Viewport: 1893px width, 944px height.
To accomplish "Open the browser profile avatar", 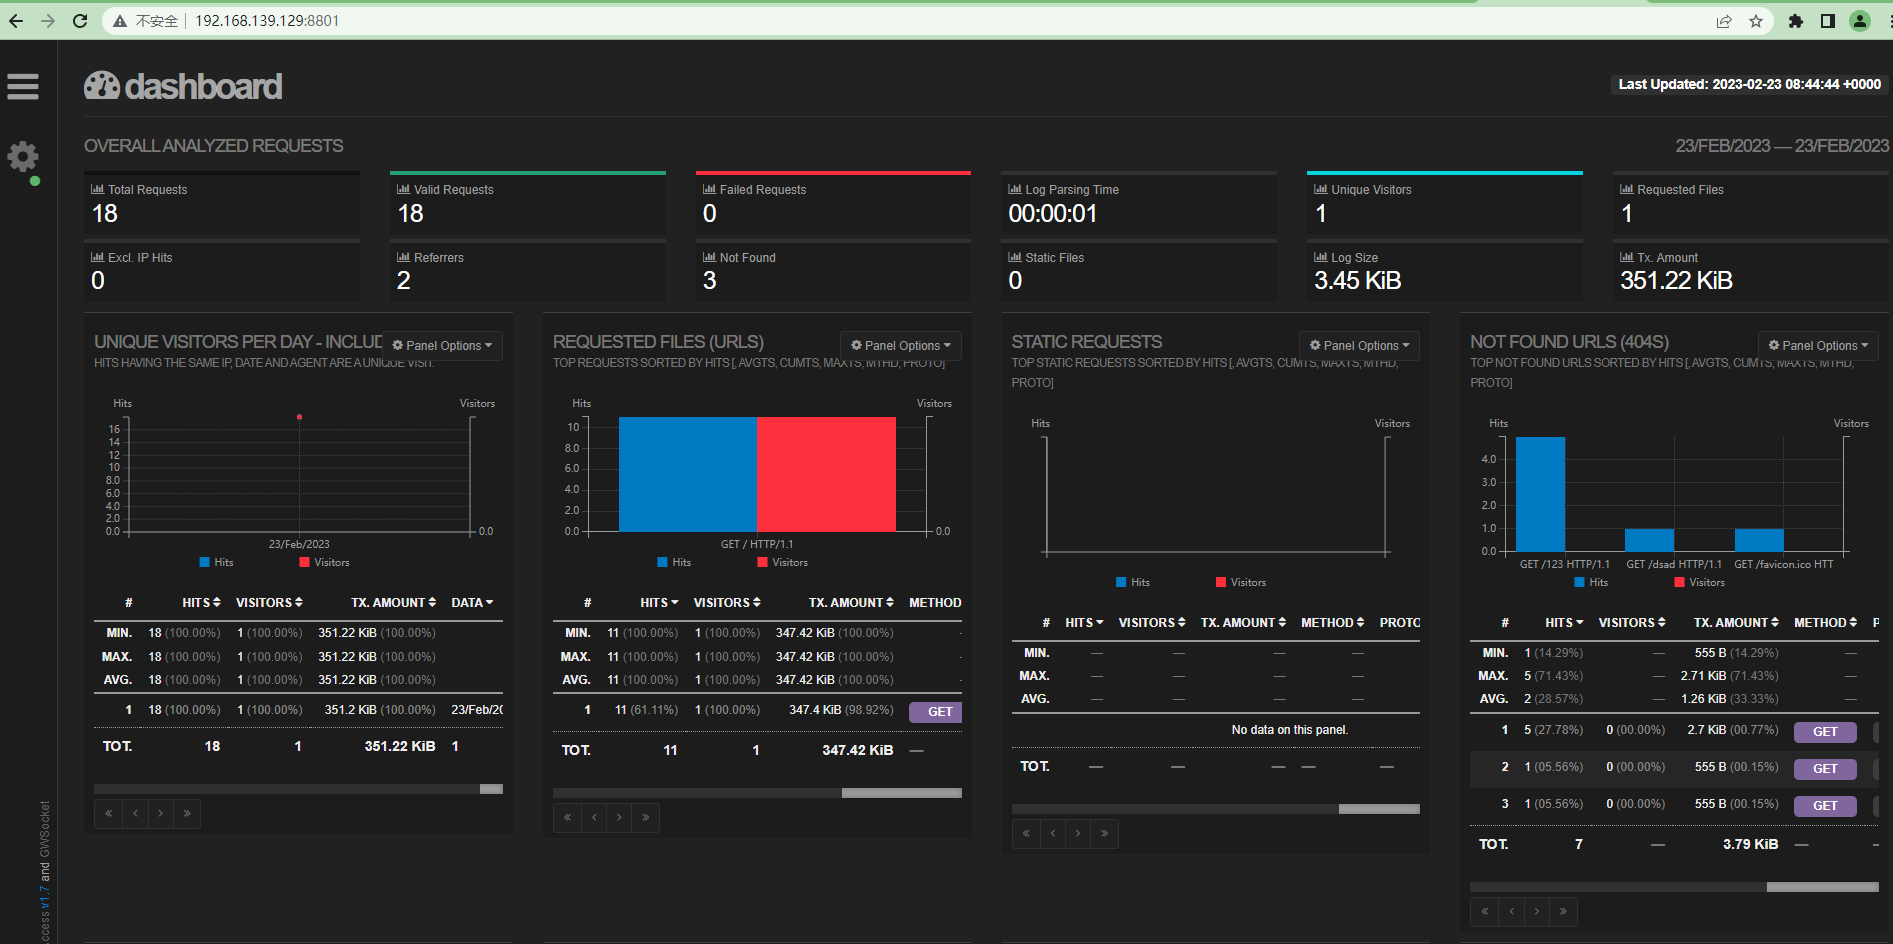I will (x=1860, y=21).
